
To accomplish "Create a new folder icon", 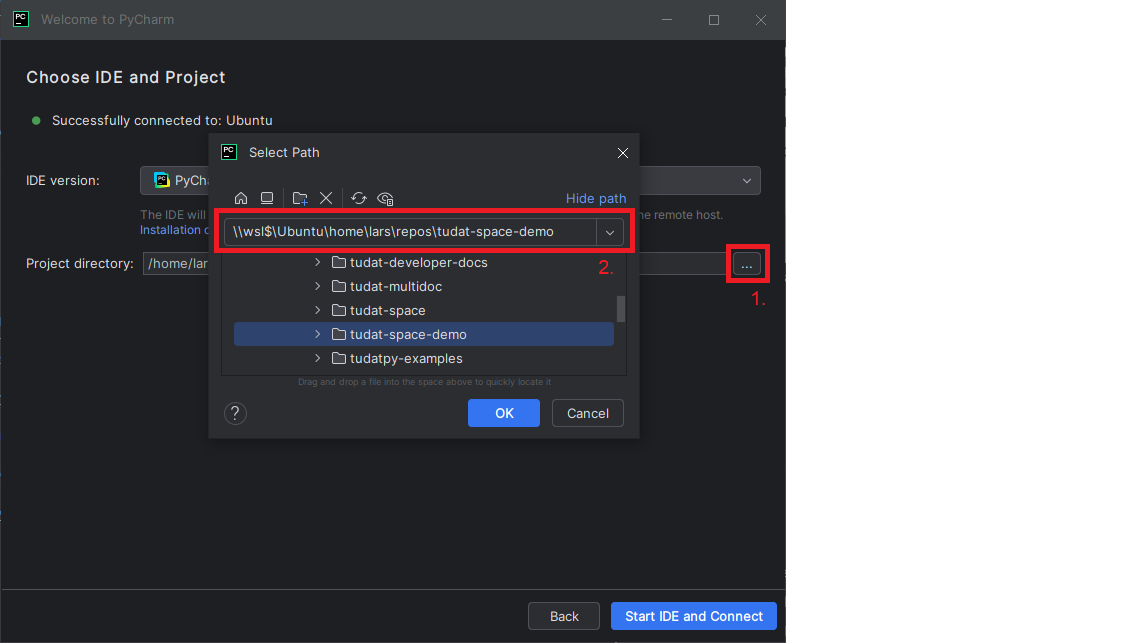I will pos(300,198).
